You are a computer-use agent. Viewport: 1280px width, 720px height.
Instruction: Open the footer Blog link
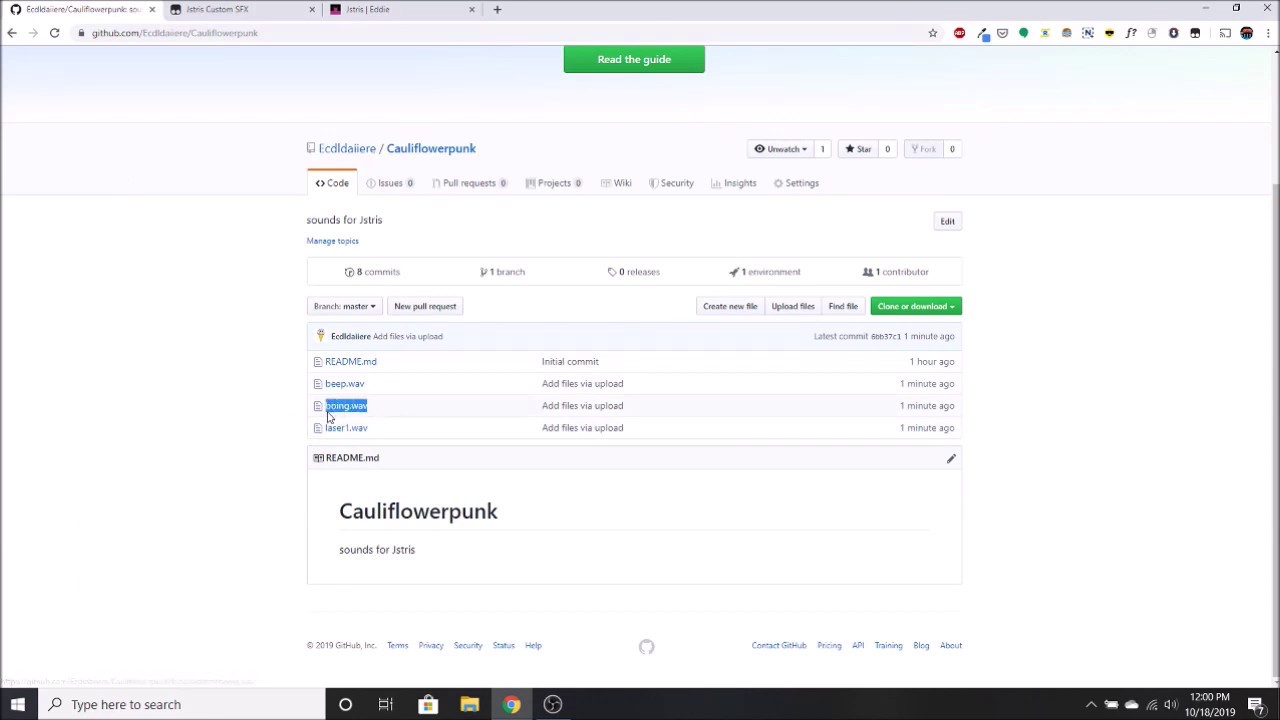click(x=921, y=646)
